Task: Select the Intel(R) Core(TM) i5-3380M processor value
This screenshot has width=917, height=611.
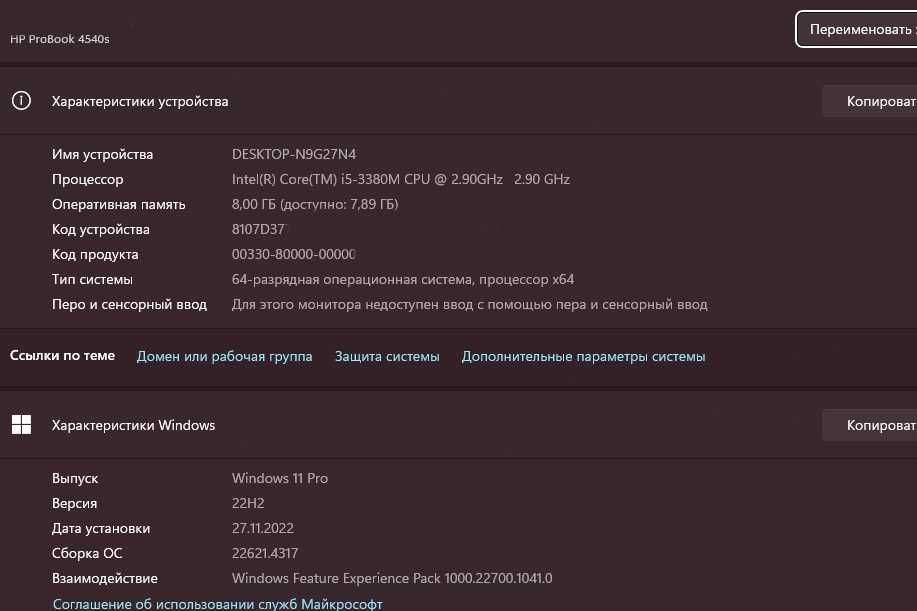Action: coord(401,179)
